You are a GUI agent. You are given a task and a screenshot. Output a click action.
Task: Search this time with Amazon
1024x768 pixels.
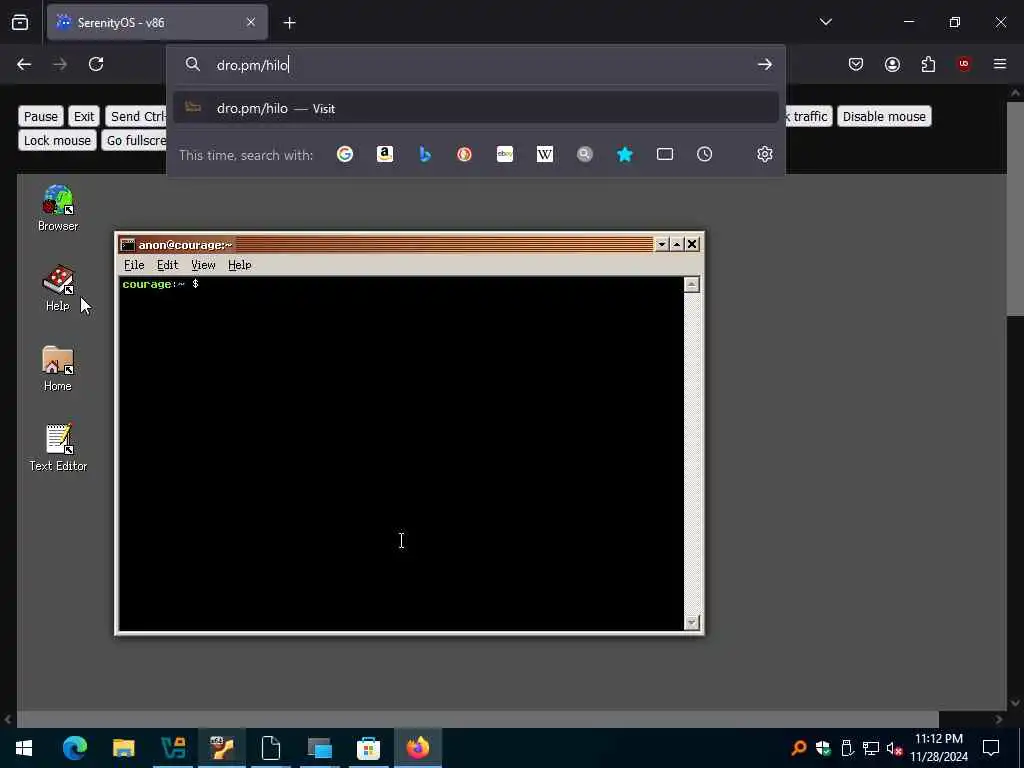coord(385,154)
